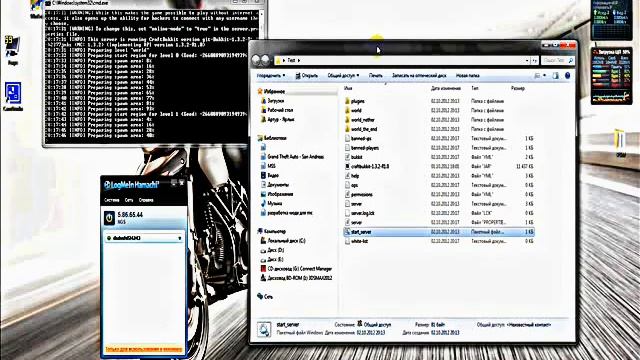Select the world_the_end folder icon
640x360 pixels.
point(347,129)
